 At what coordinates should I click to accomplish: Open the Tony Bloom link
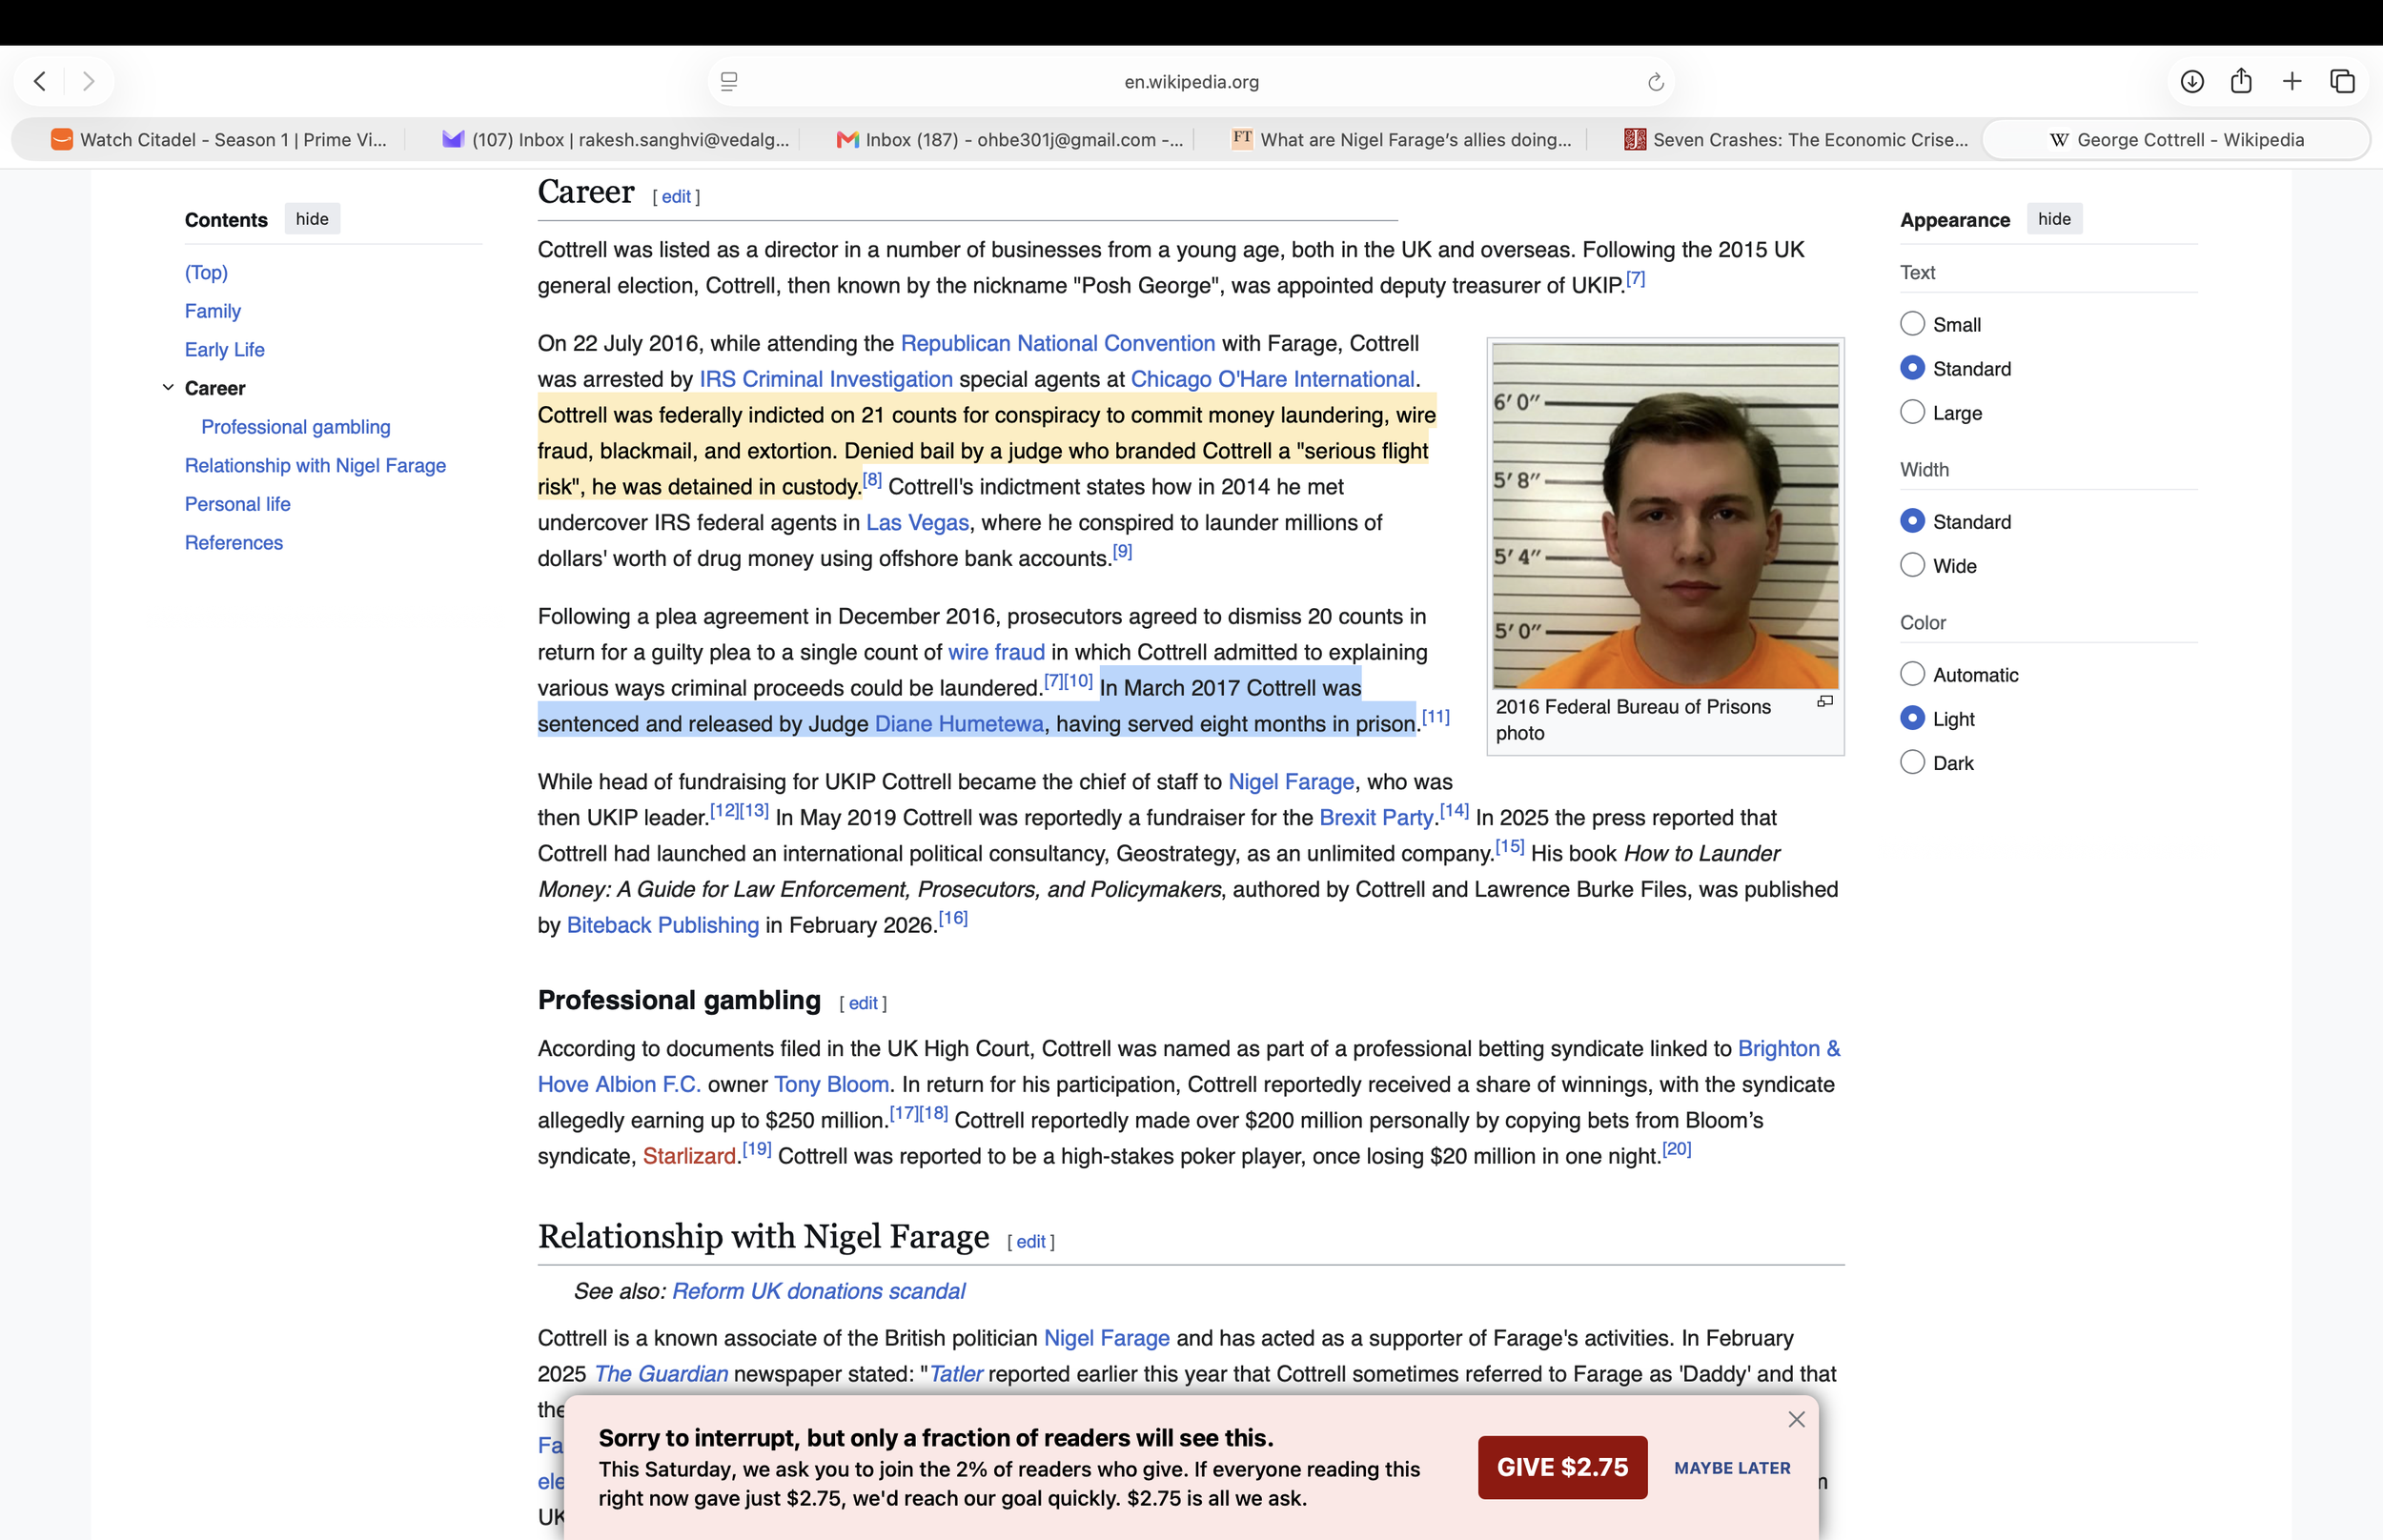(x=831, y=1085)
